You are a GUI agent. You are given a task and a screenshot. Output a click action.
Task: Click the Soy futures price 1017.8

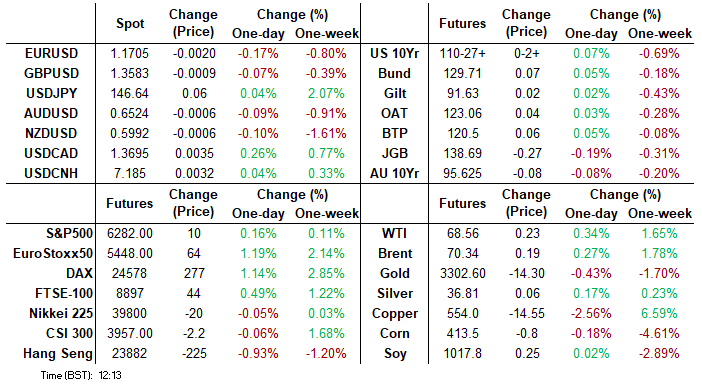(x=462, y=354)
